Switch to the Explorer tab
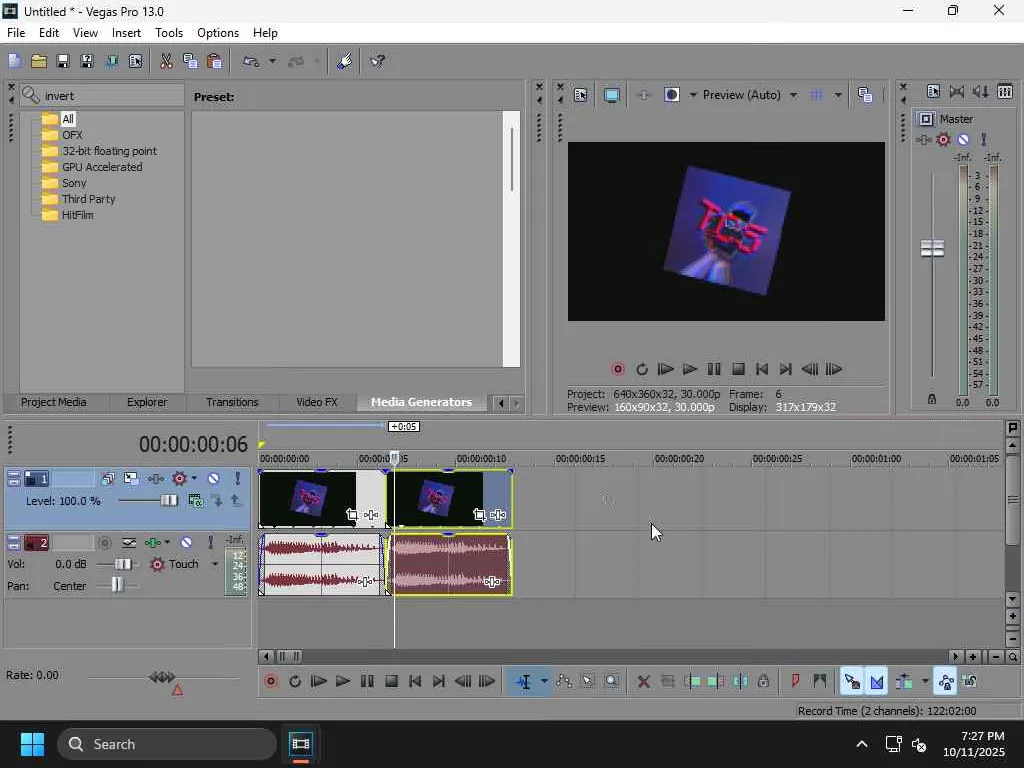Viewport: 1024px width, 768px height. pyautogui.click(x=147, y=402)
